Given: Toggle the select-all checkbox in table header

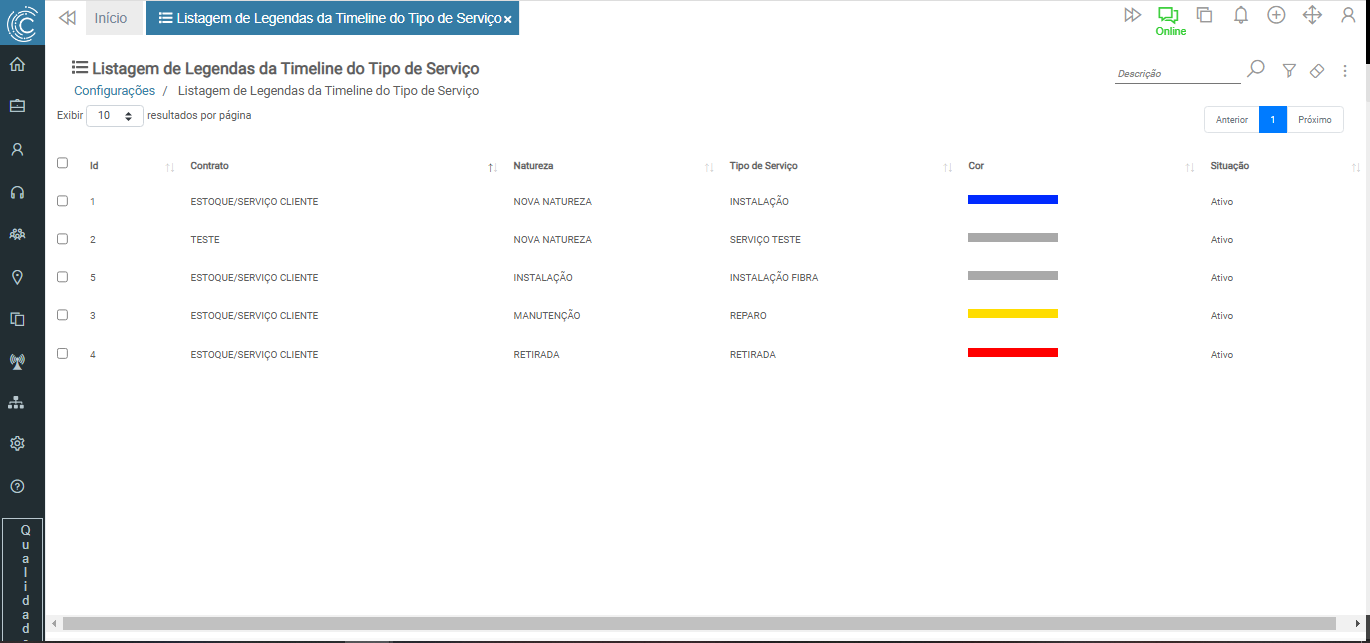Looking at the screenshot, I should pos(63,163).
